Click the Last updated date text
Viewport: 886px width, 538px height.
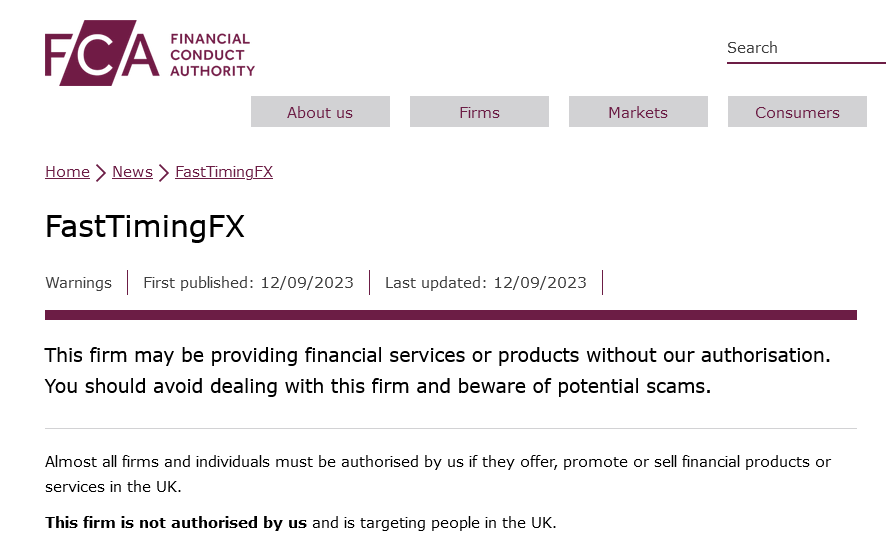[x=486, y=283]
